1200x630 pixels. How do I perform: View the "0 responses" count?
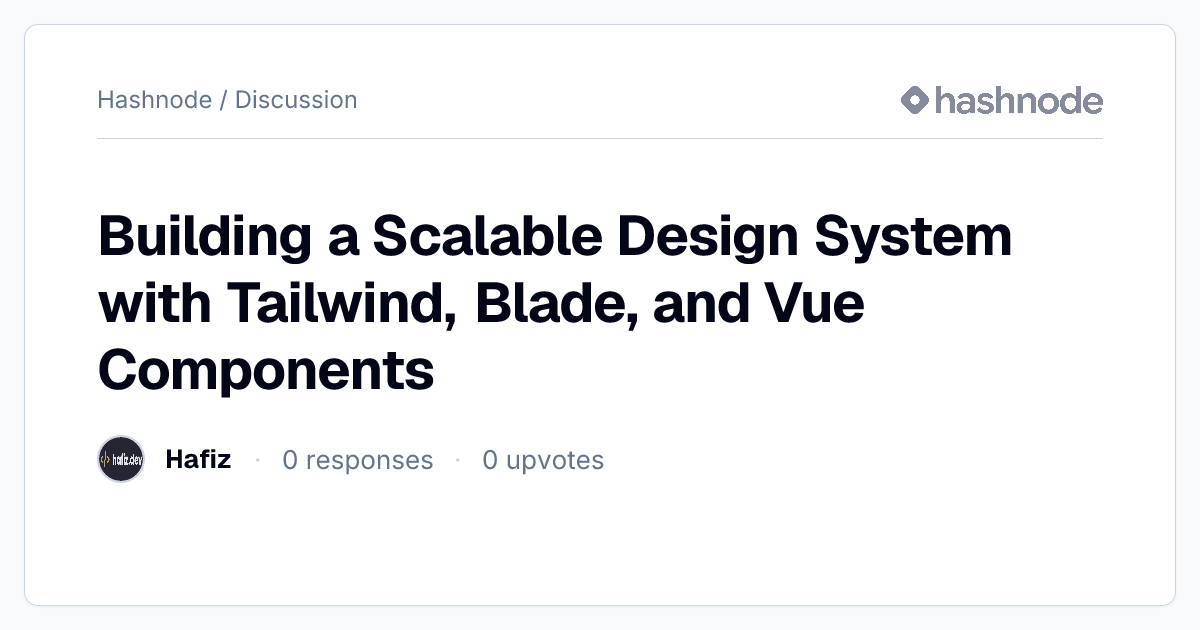coord(358,460)
